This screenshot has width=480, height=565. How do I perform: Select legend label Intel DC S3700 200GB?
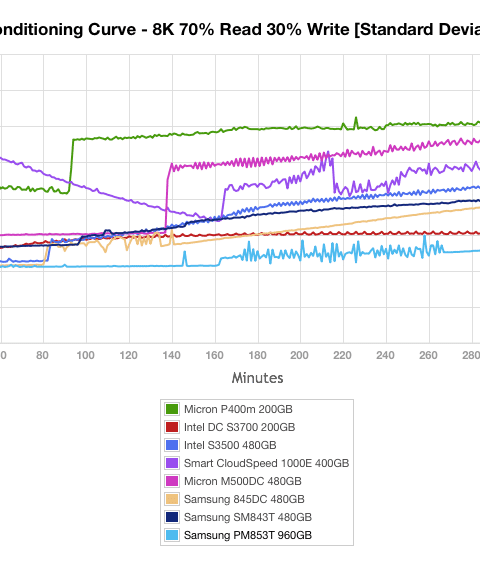240,427
